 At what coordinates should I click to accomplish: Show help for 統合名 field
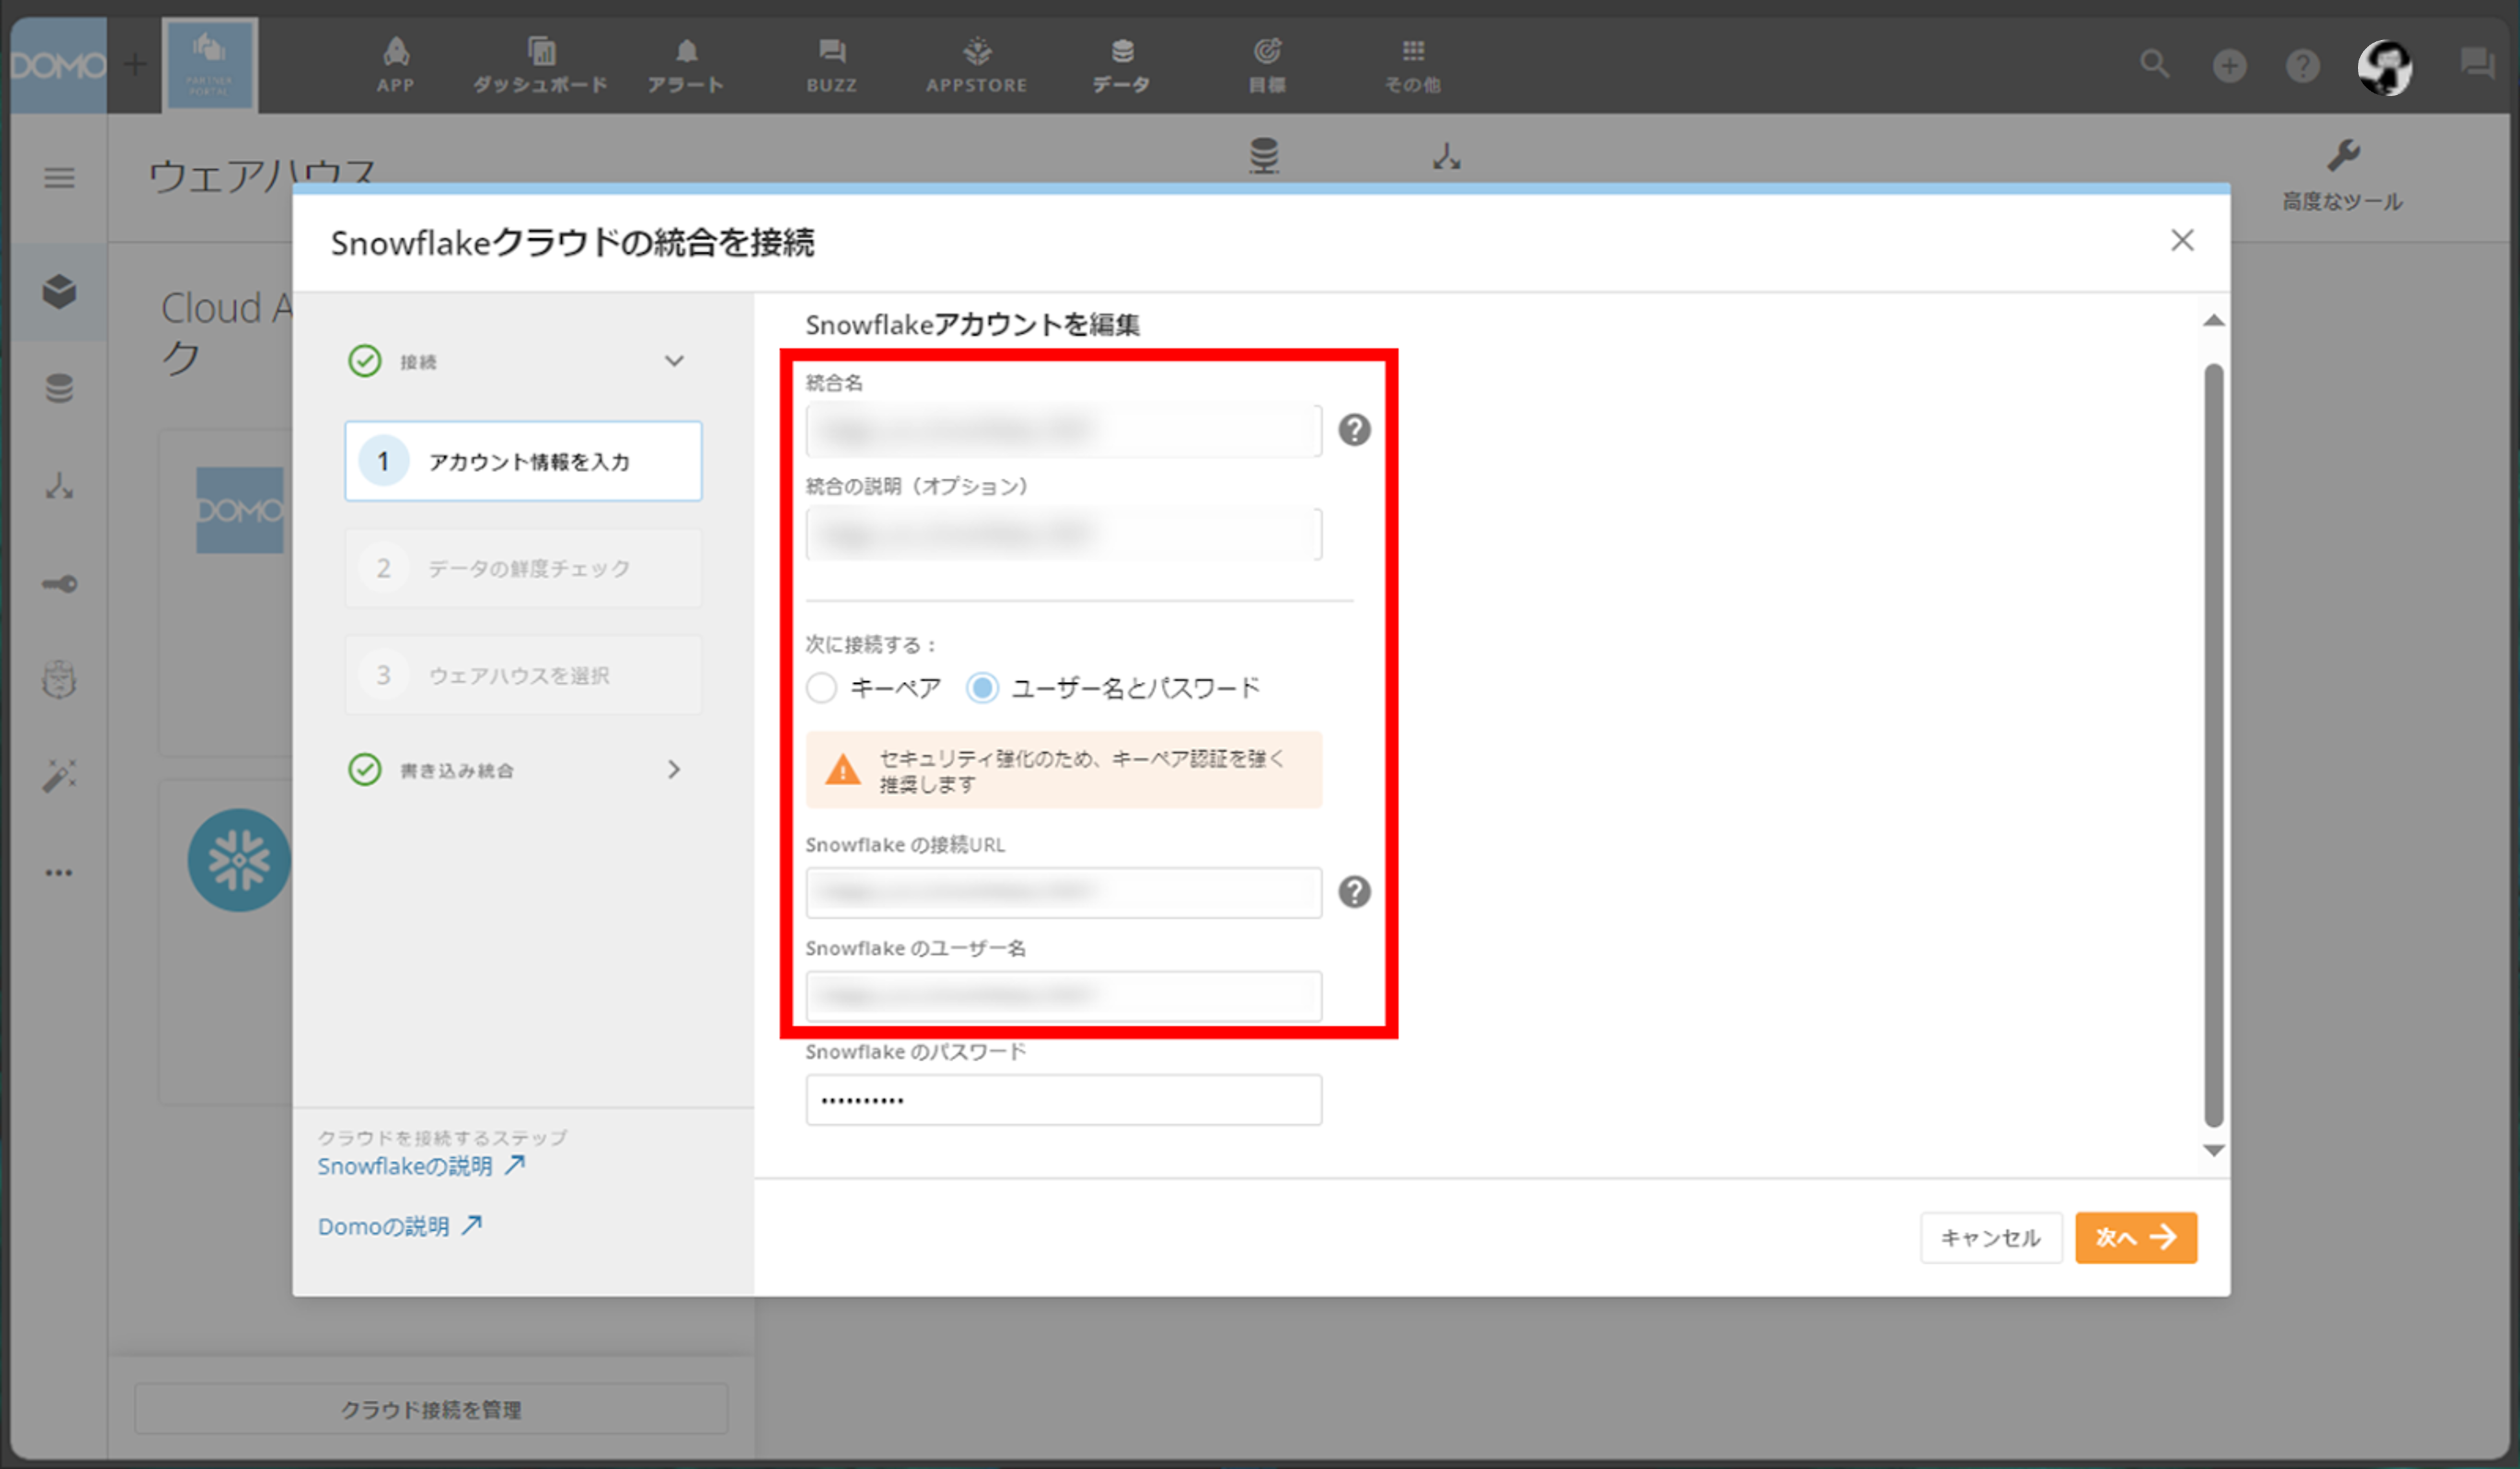pyautogui.click(x=1354, y=430)
